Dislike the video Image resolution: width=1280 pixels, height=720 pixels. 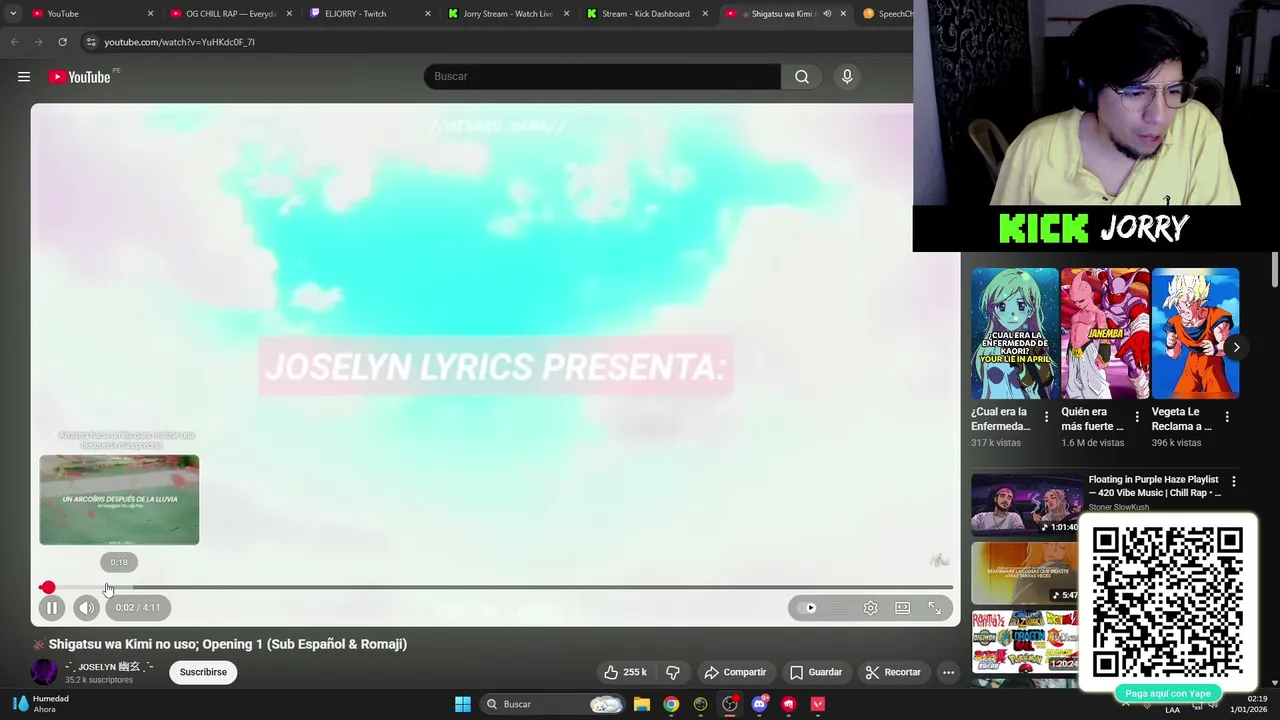(x=673, y=672)
